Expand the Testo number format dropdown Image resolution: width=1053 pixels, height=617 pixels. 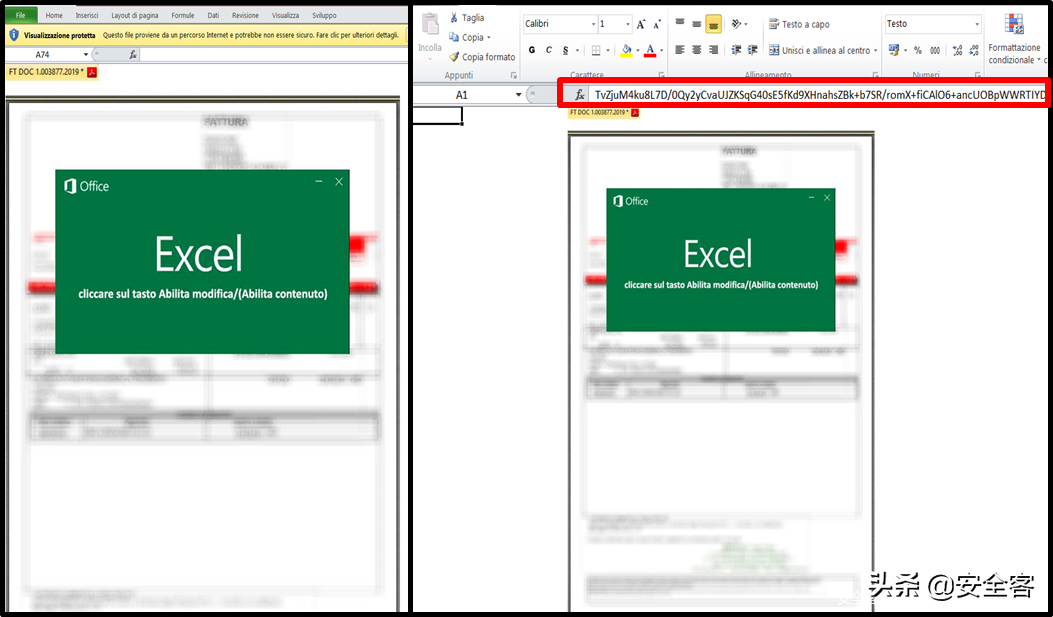point(976,24)
